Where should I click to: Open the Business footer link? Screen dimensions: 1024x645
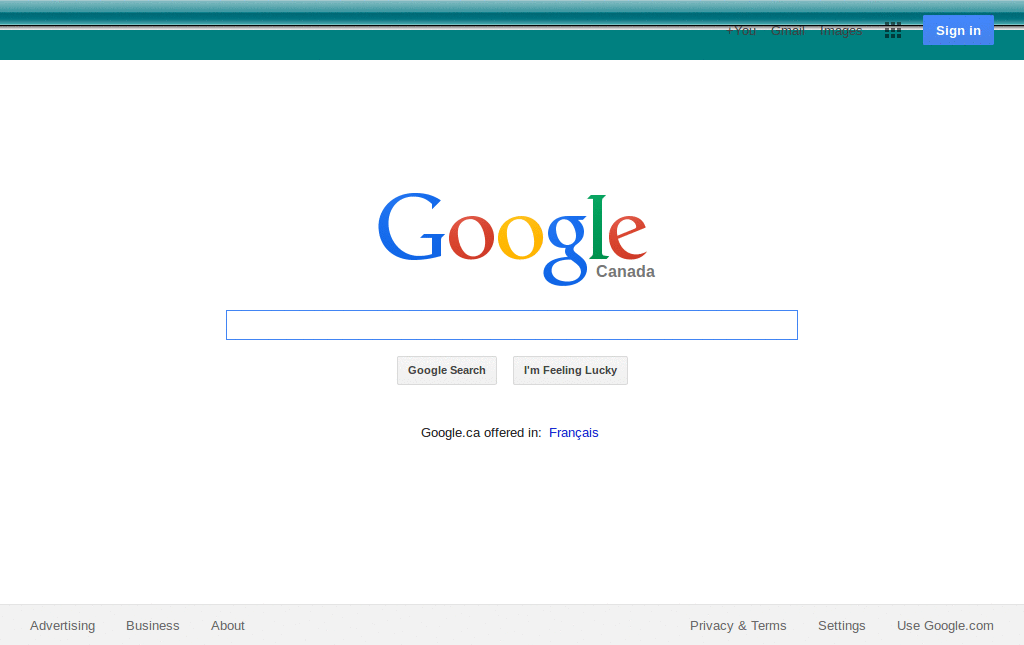(x=153, y=625)
